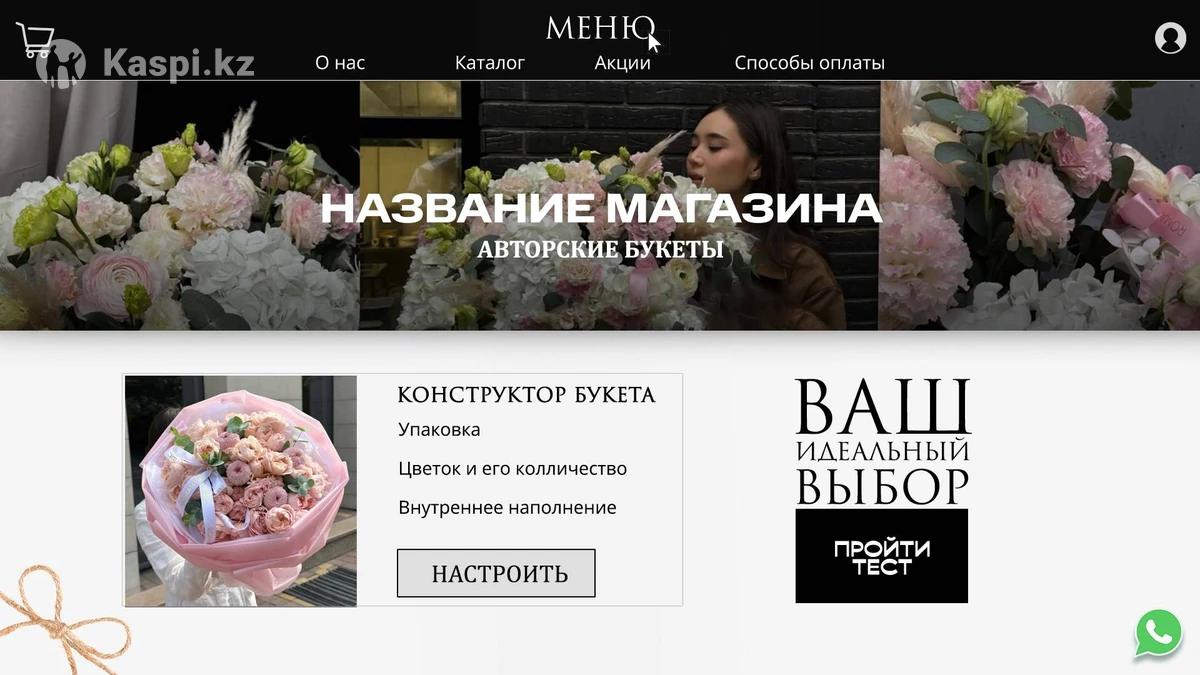Open the shopping cart icon
Image resolution: width=1200 pixels, height=675 pixels.
[x=35, y=39]
